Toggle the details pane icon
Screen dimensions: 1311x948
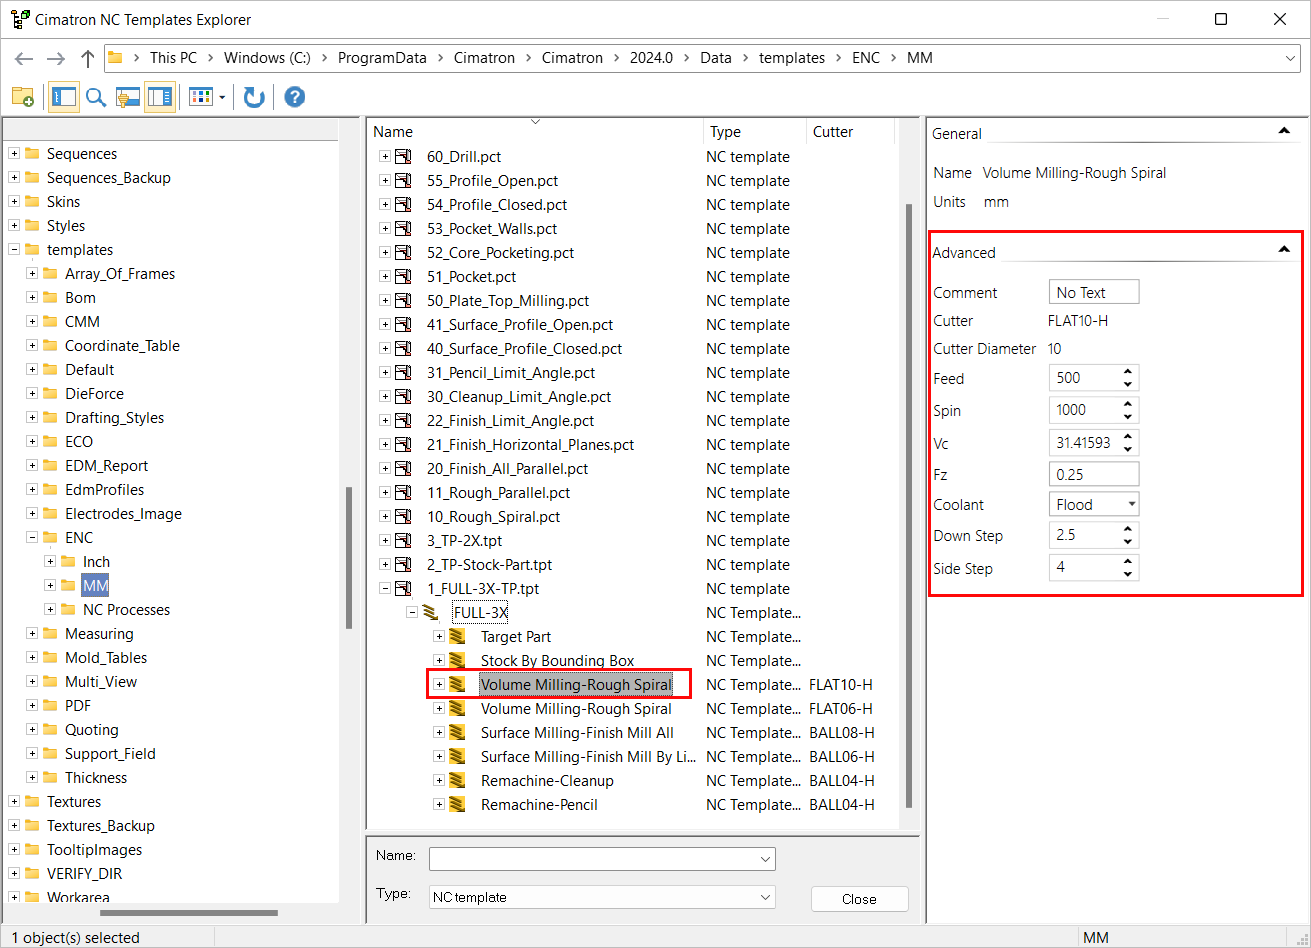tap(160, 97)
